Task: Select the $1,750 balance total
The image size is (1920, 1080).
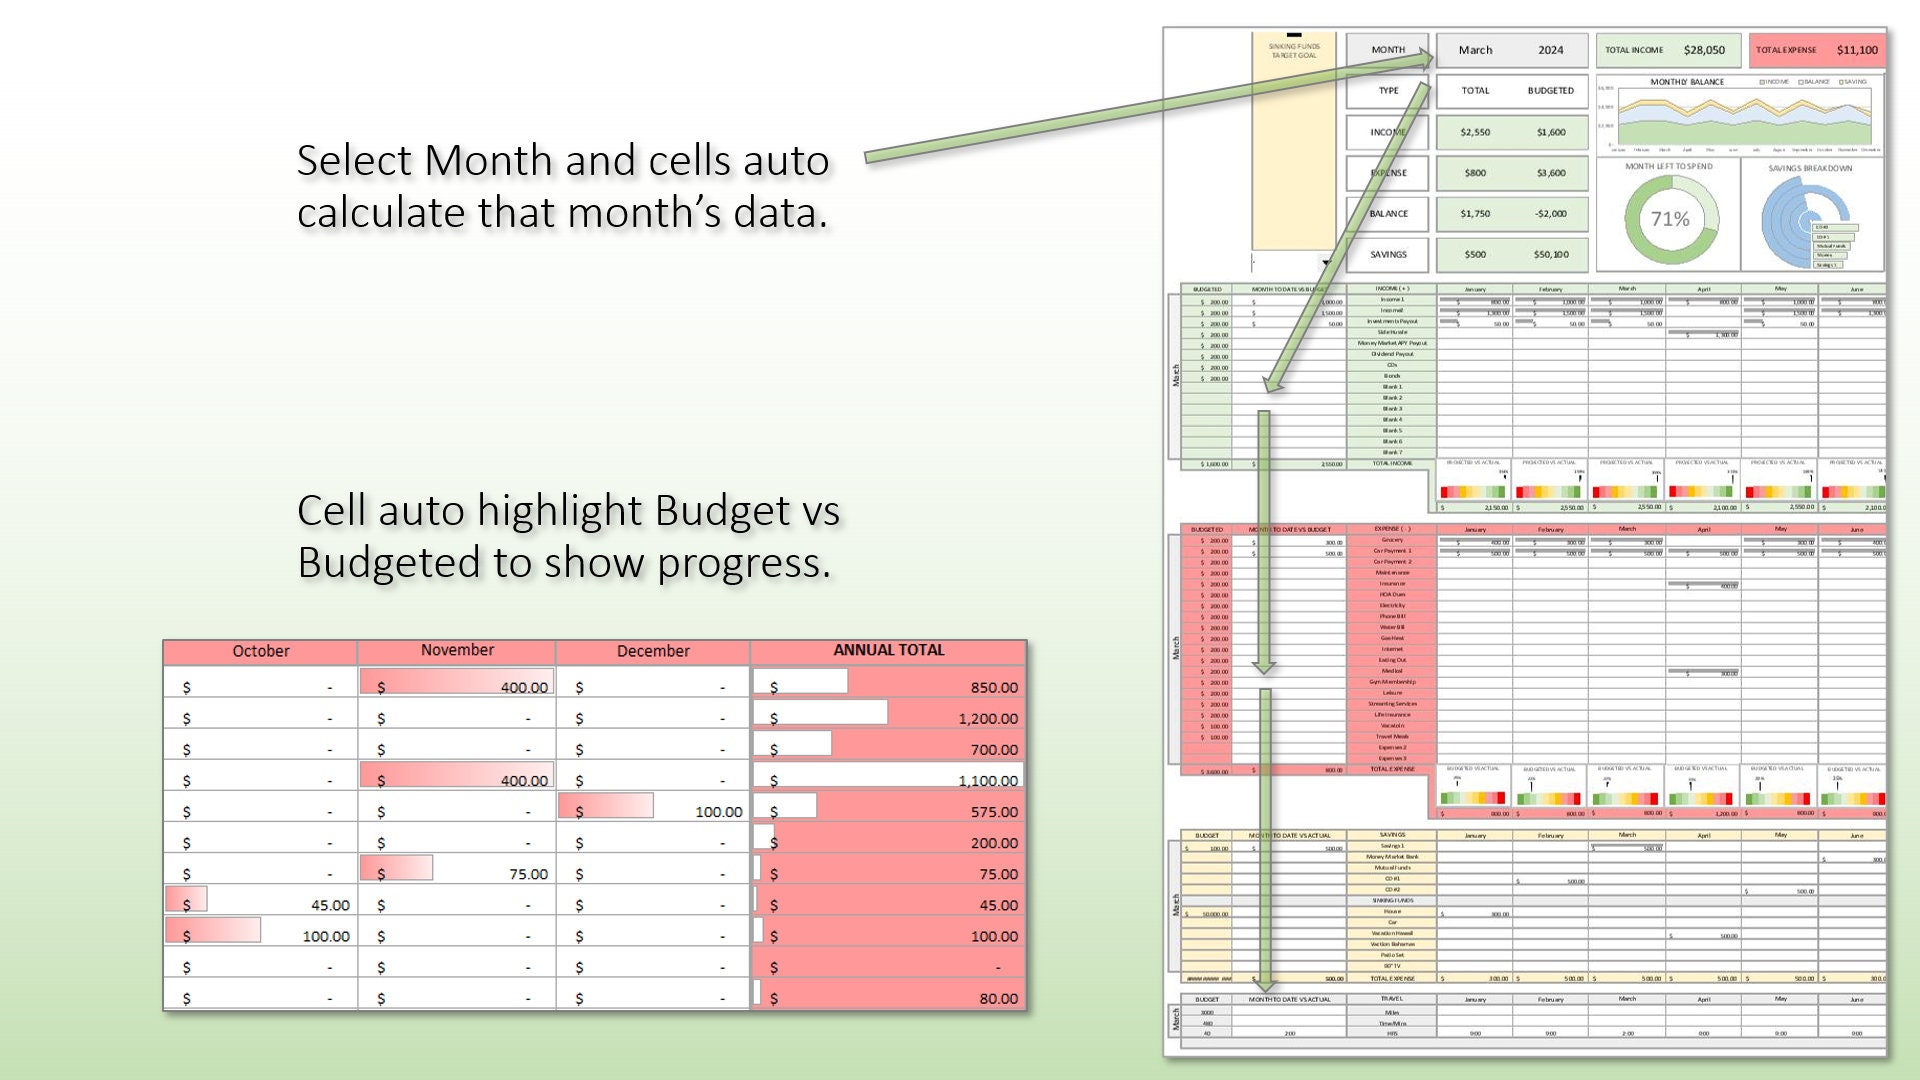Action: [1475, 214]
